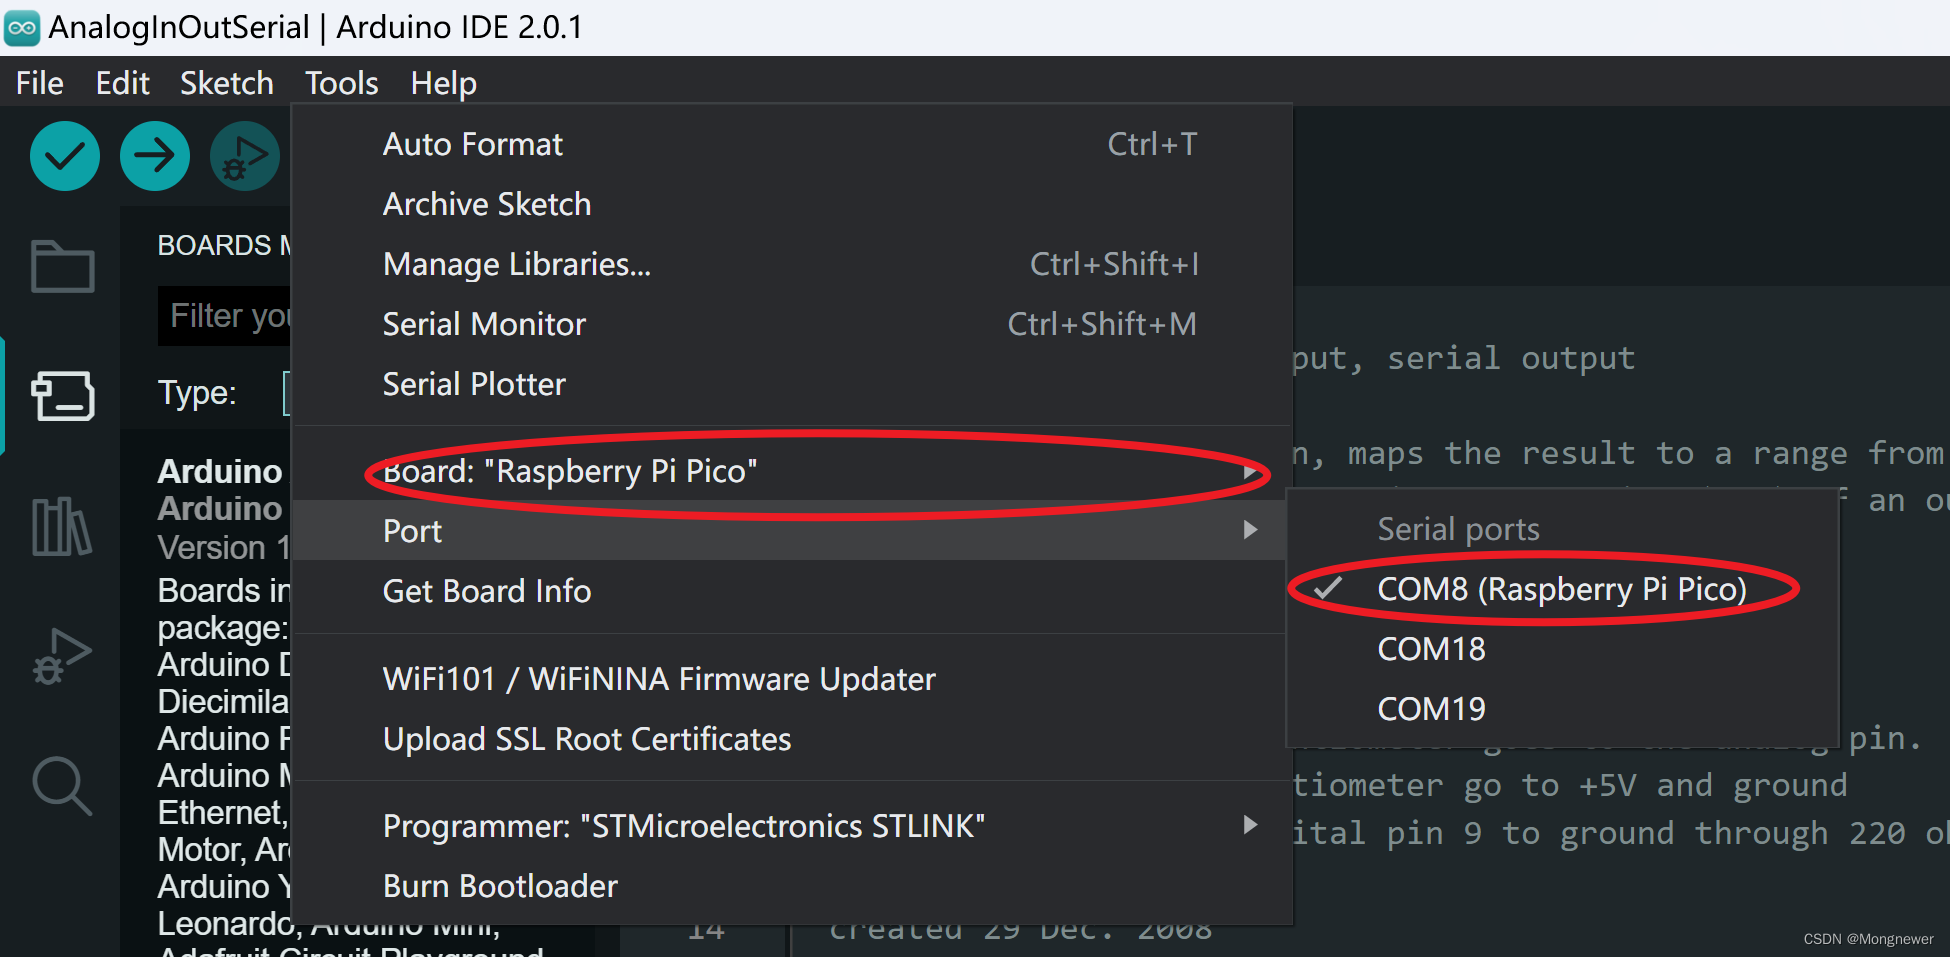The width and height of the screenshot is (1950, 957).
Task: Open Manage Libraries...
Action: (790, 265)
